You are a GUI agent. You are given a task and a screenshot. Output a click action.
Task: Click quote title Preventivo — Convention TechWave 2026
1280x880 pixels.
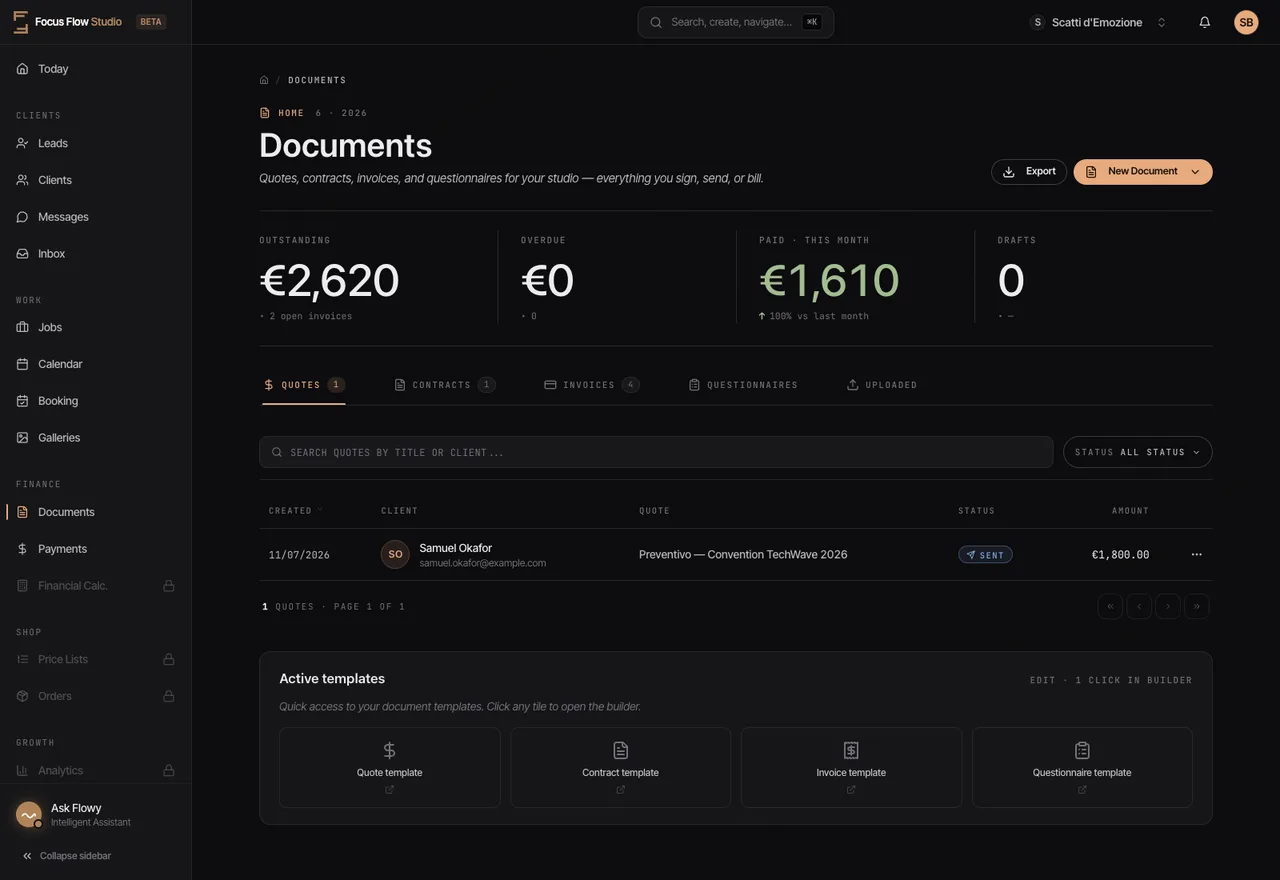[743, 555]
